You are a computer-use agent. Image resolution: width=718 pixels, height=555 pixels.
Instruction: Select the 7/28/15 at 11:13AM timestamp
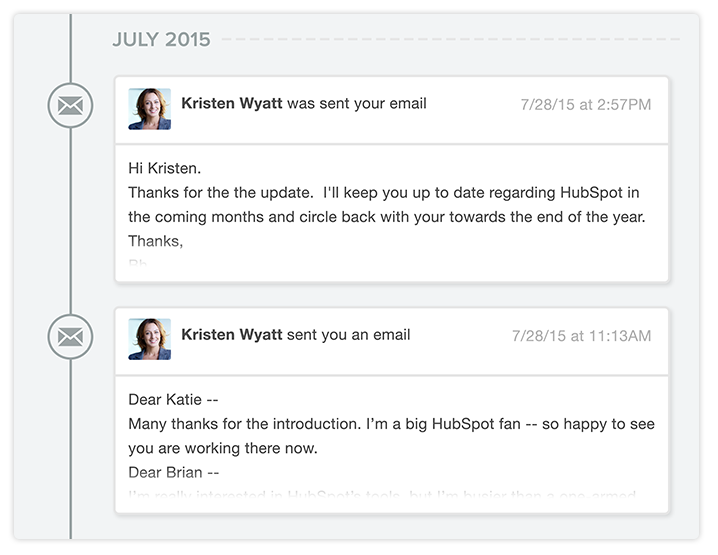click(x=582, y=336)
